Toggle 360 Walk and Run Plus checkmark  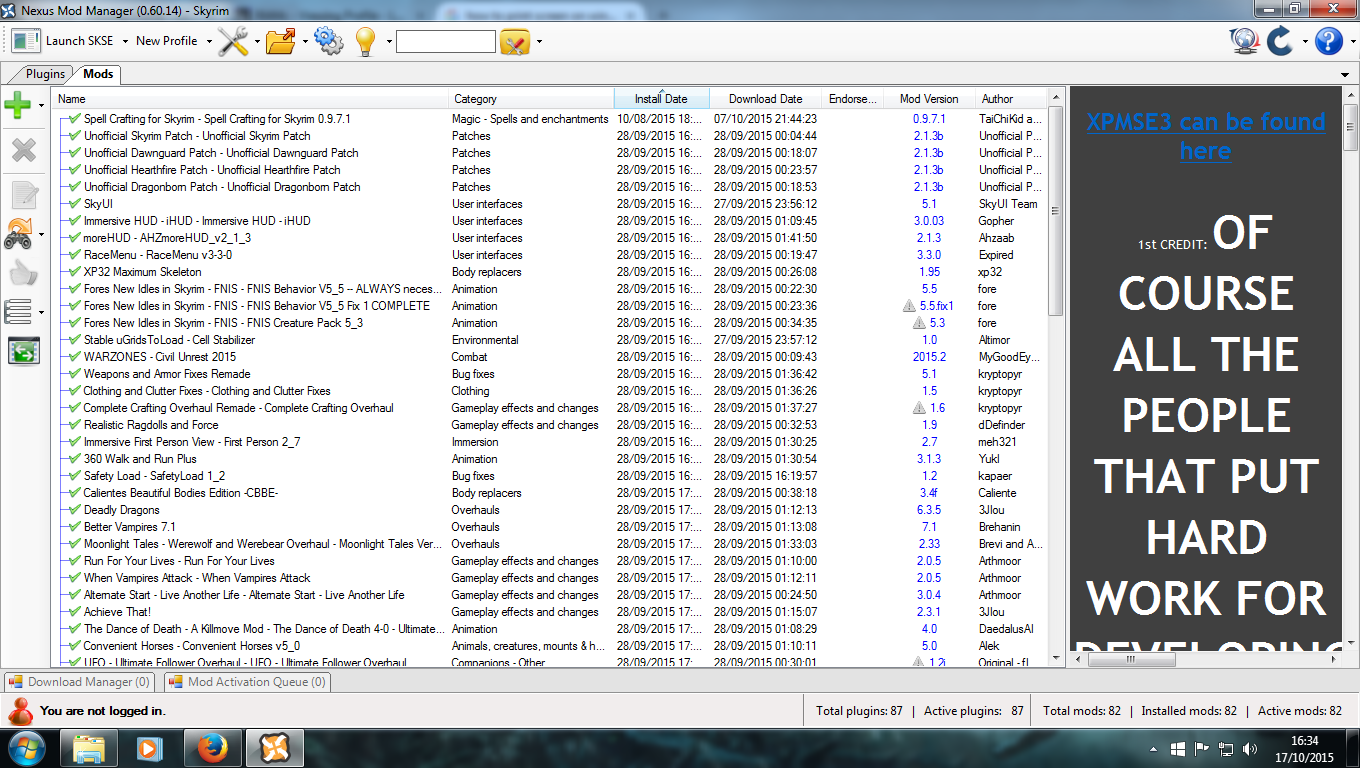click(75, 459)
